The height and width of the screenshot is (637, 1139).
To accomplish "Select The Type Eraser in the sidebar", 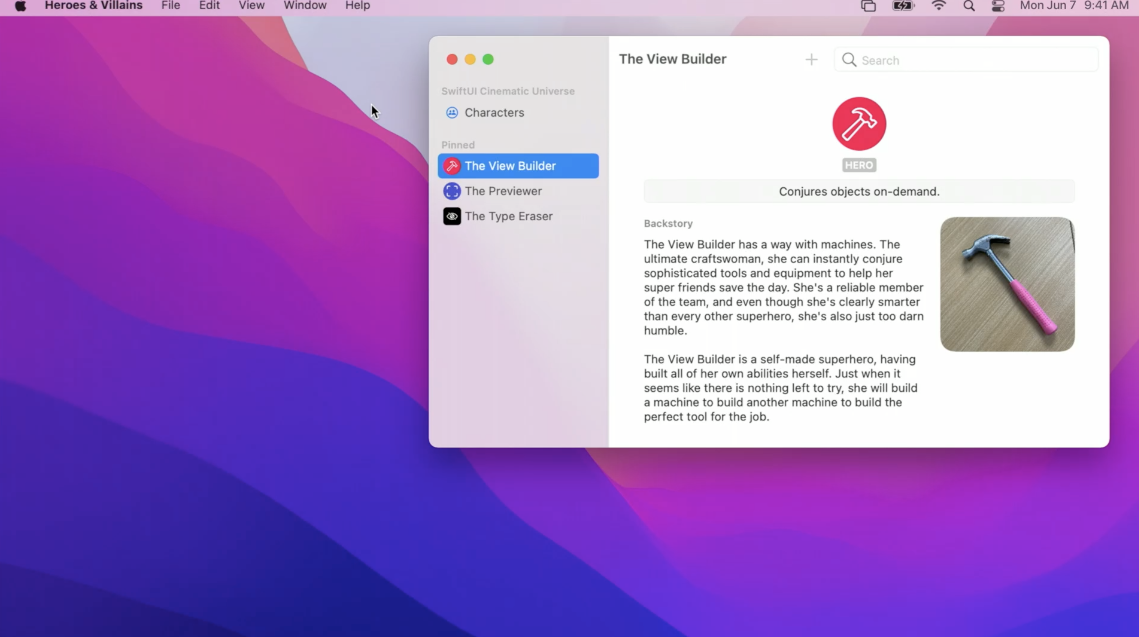I will (518, 216).
